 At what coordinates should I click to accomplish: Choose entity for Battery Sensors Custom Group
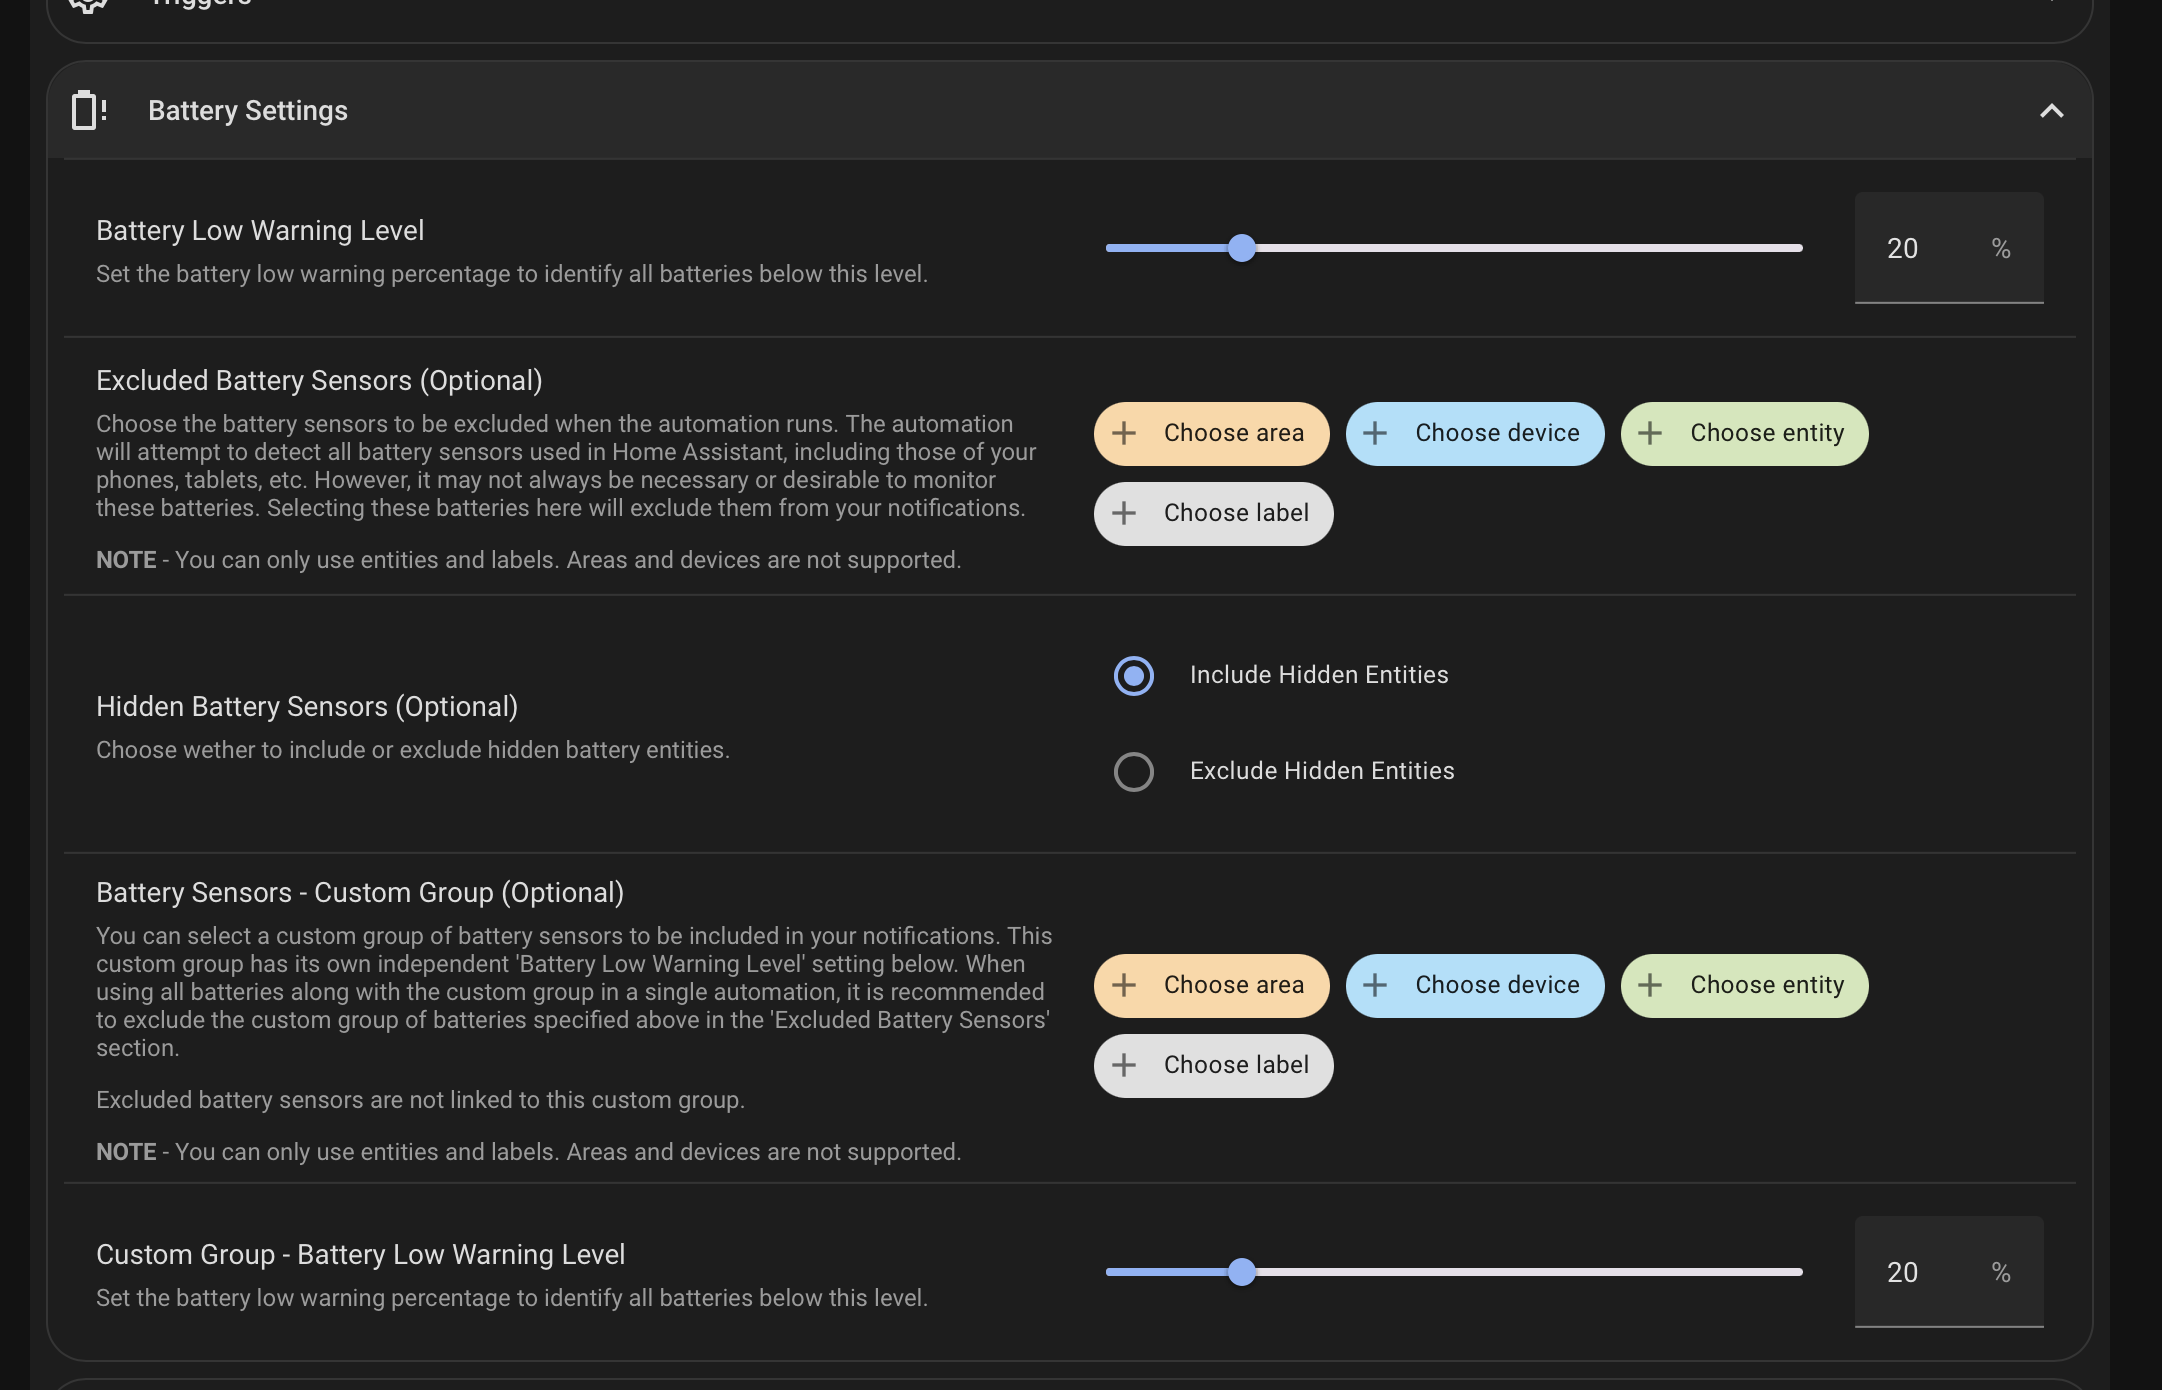1744,985
